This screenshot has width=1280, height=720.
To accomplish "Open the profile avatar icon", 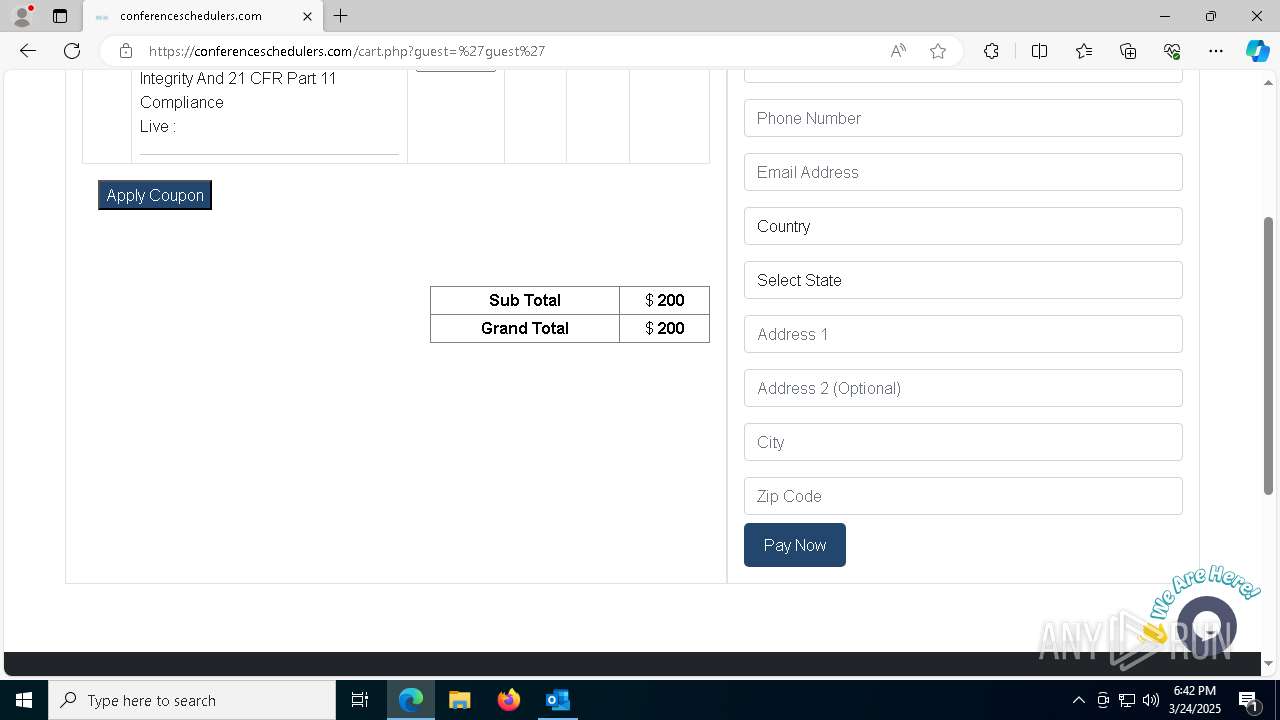I will (22, 16).
